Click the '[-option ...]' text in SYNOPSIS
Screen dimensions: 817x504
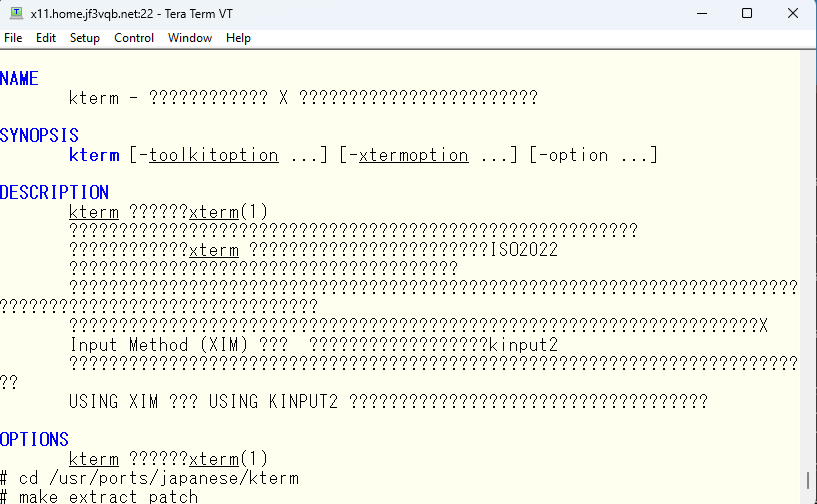[594, 155]
